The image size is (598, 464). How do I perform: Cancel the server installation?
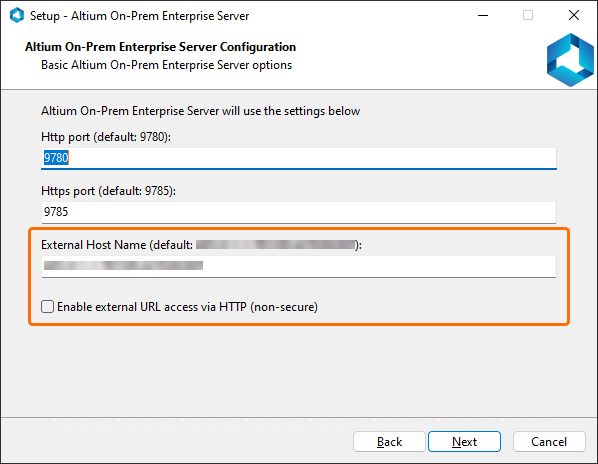(x=549, y=442)
